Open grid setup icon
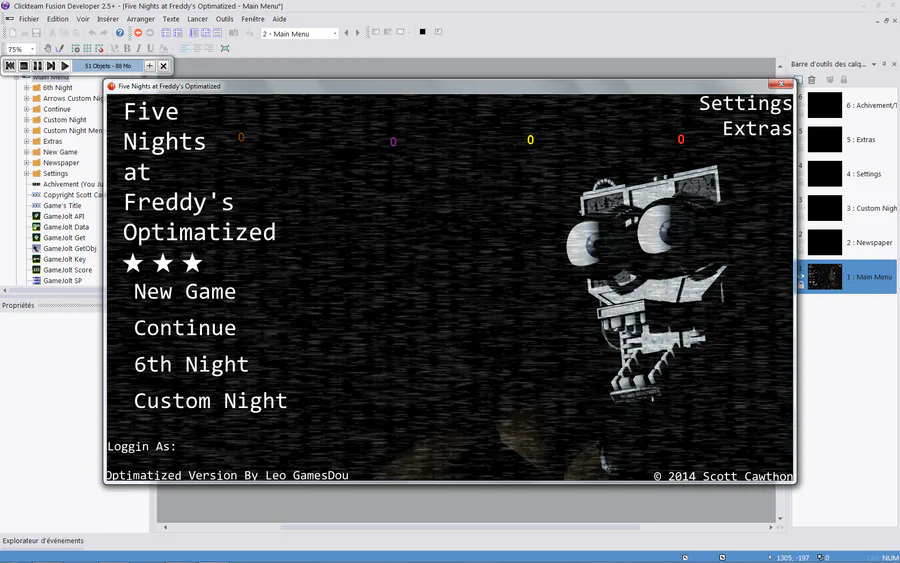900x563 pixels. [75, 48]
